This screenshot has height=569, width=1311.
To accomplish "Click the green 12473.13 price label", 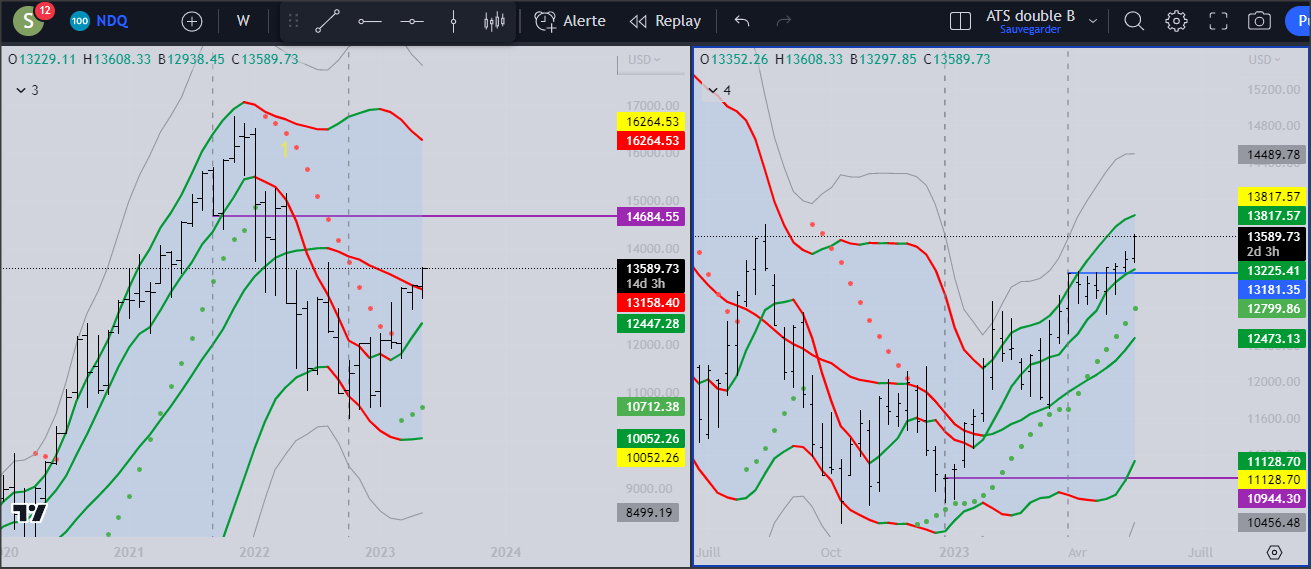I will pos(1271,340).
